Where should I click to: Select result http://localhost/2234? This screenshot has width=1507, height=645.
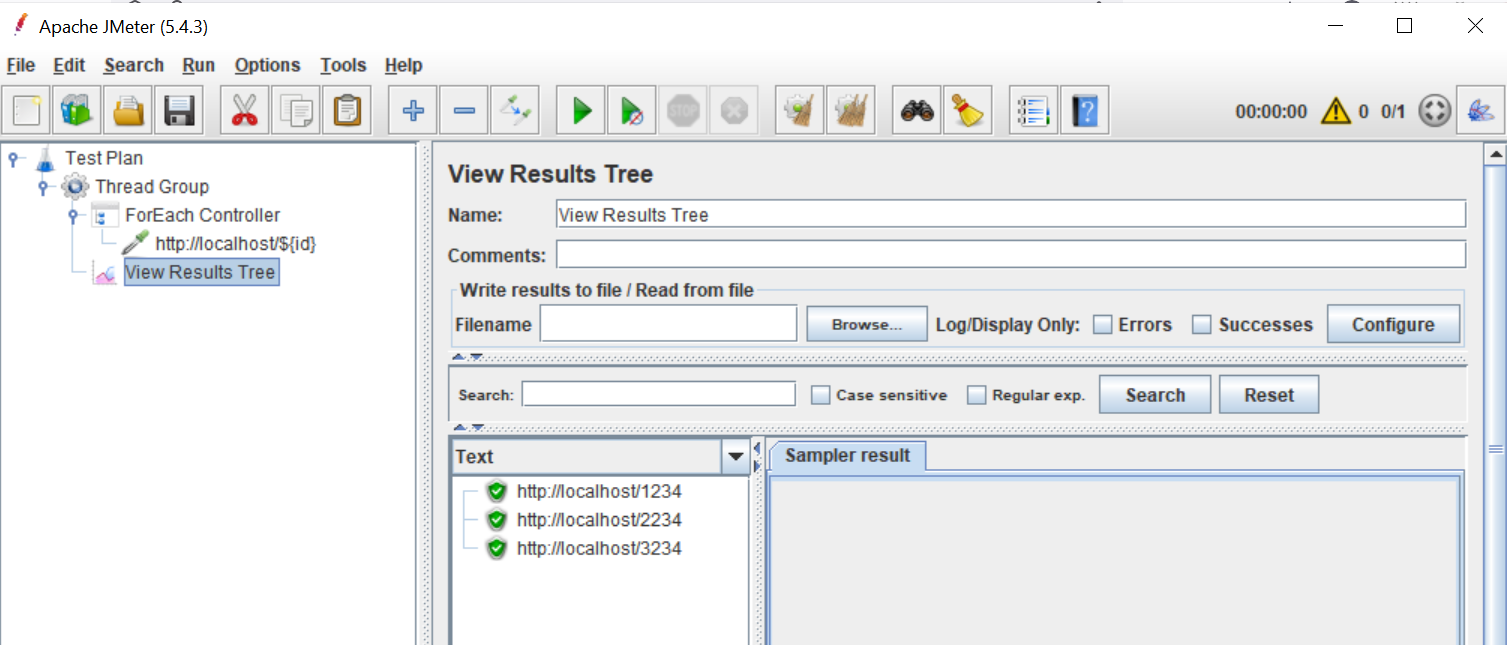coord(599,520)
